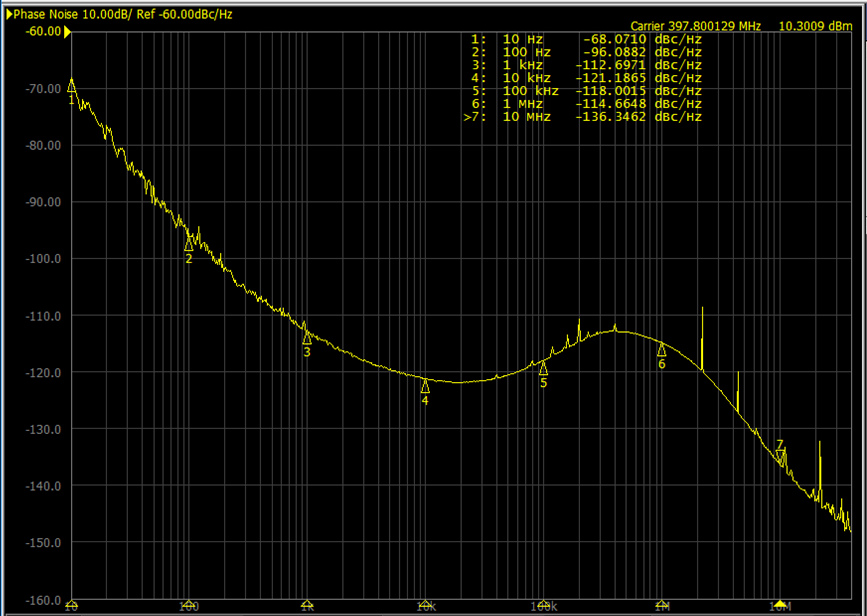
Task: Click the Carrier 397.800129 MHz readout
Action: pyautogui.click(x=698, y=26)
